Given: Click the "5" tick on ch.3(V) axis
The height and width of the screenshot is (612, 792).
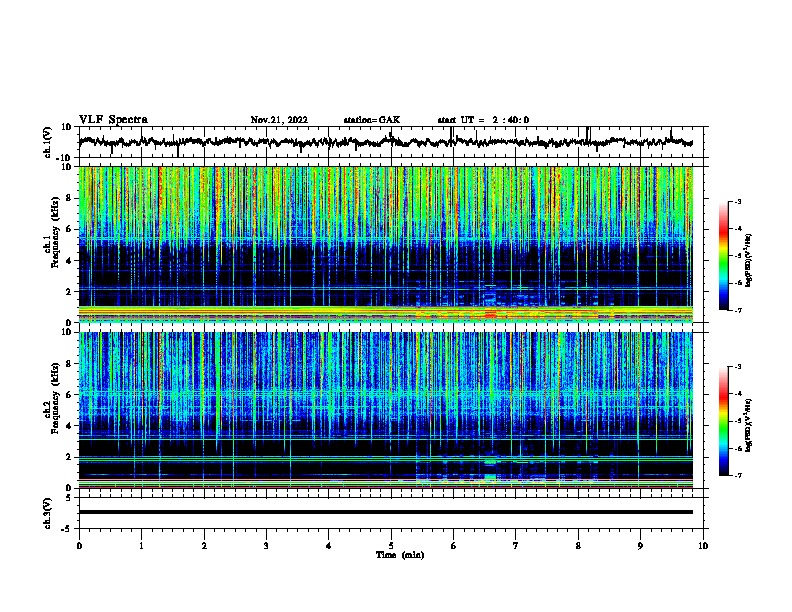Looking at the screenshot, I should 70,498.
